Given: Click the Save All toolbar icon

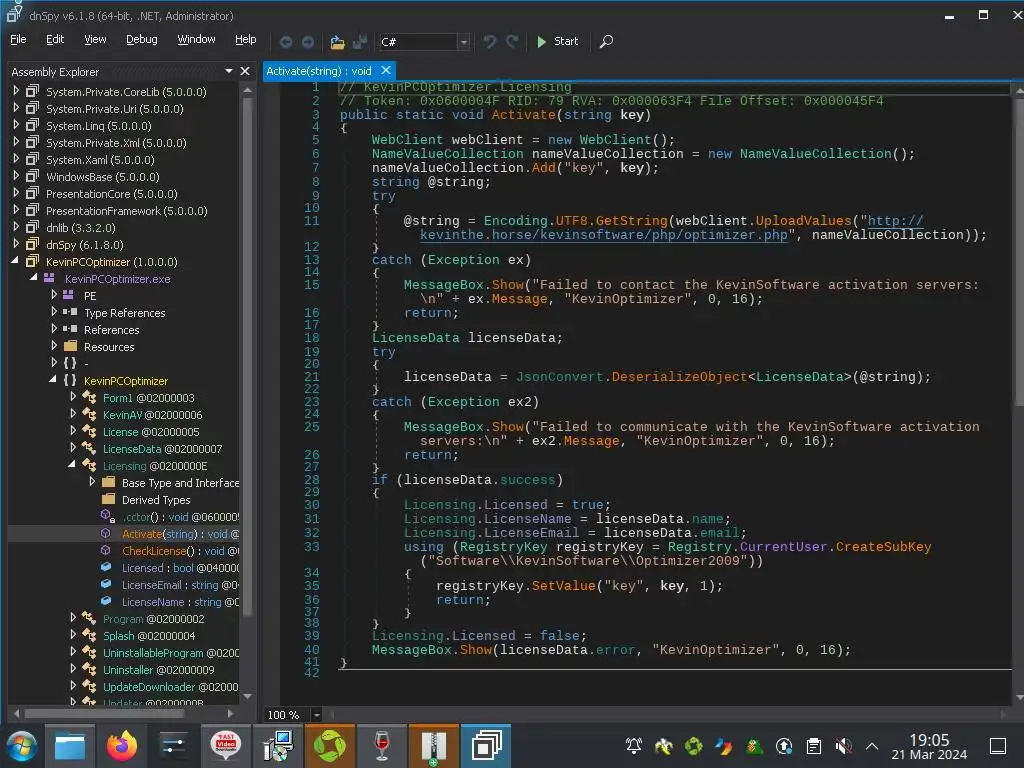Looking at the screenshot, I should pos(359,42).
